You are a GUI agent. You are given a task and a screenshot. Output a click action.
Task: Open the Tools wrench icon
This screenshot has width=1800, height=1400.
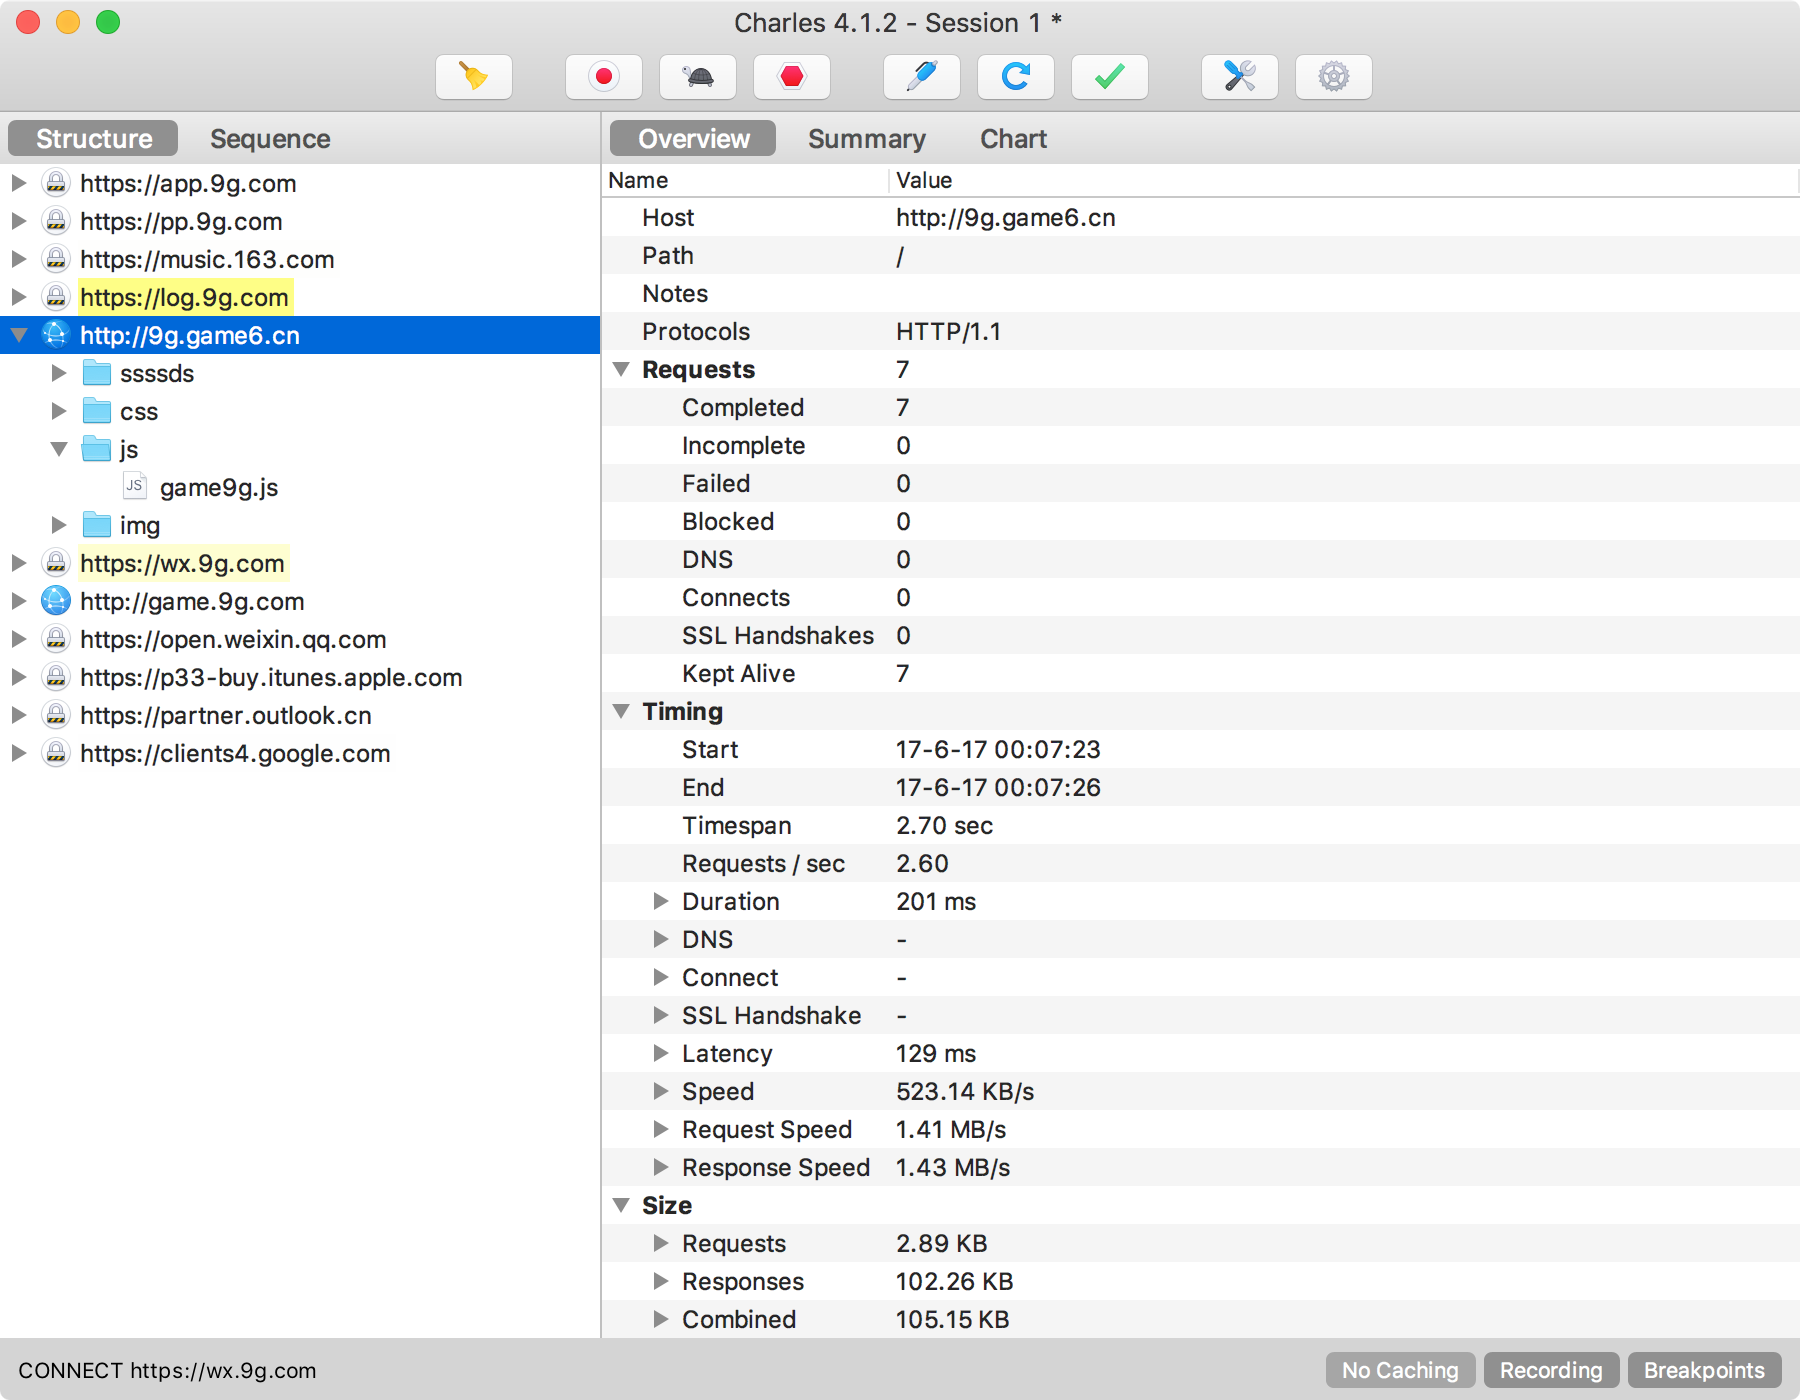[x=1239, y=77]
